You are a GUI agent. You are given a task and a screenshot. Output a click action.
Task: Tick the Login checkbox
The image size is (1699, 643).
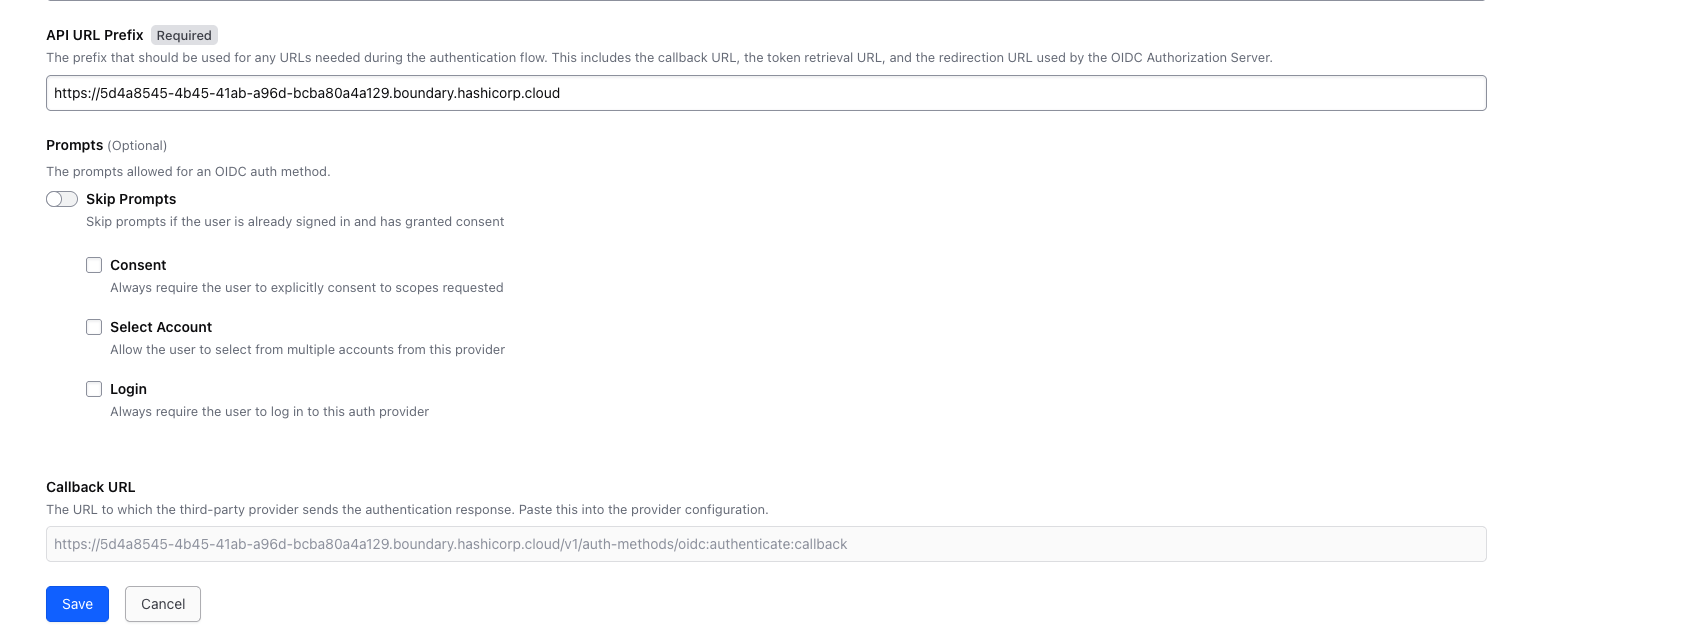pos(94,389)
